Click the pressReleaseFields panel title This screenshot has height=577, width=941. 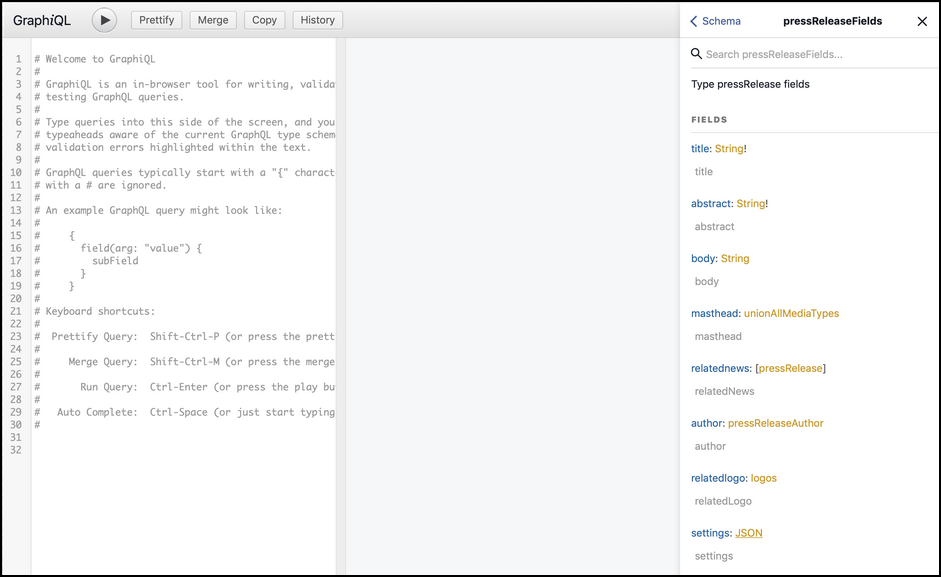(832, 21)
